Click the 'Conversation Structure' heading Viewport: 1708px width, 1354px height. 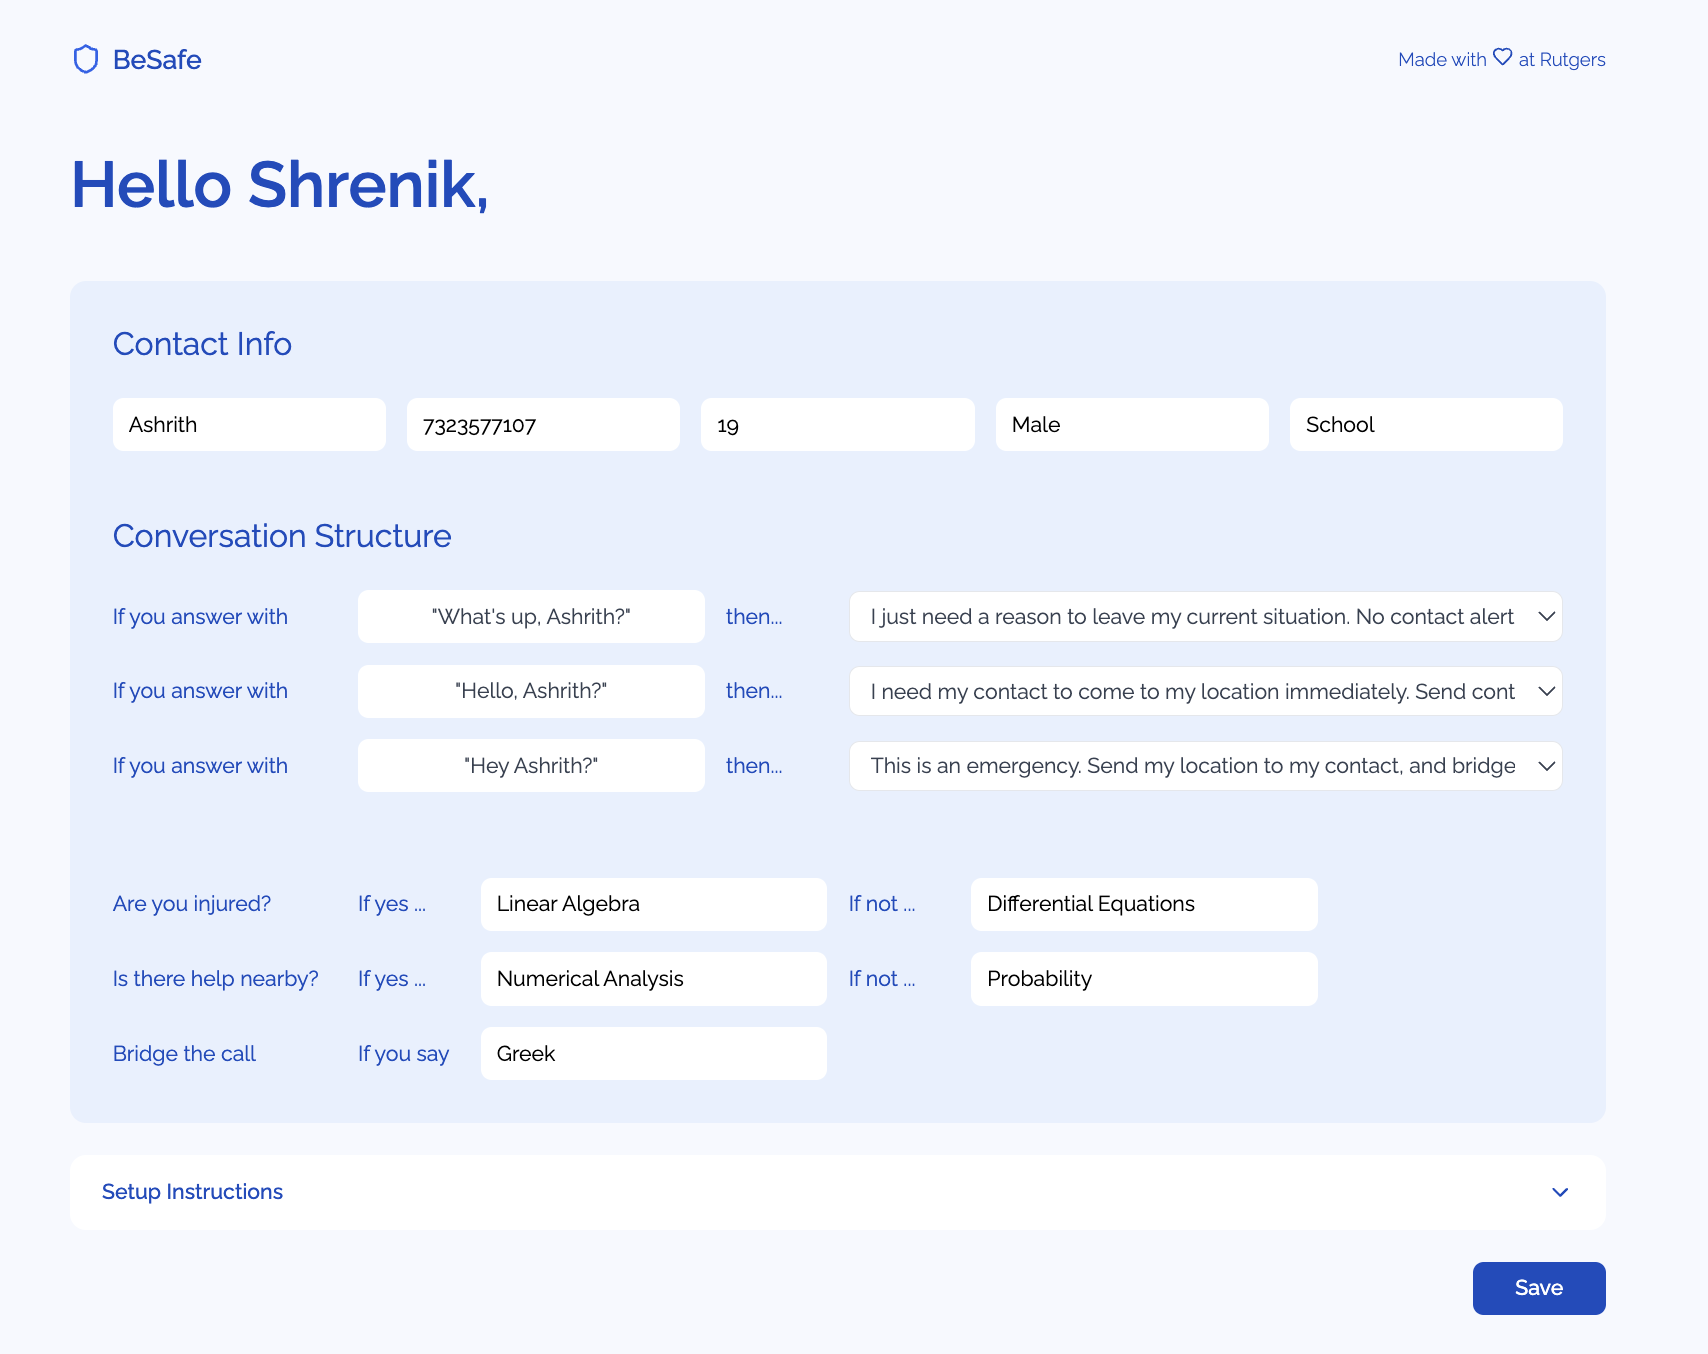tap(282, 536)
